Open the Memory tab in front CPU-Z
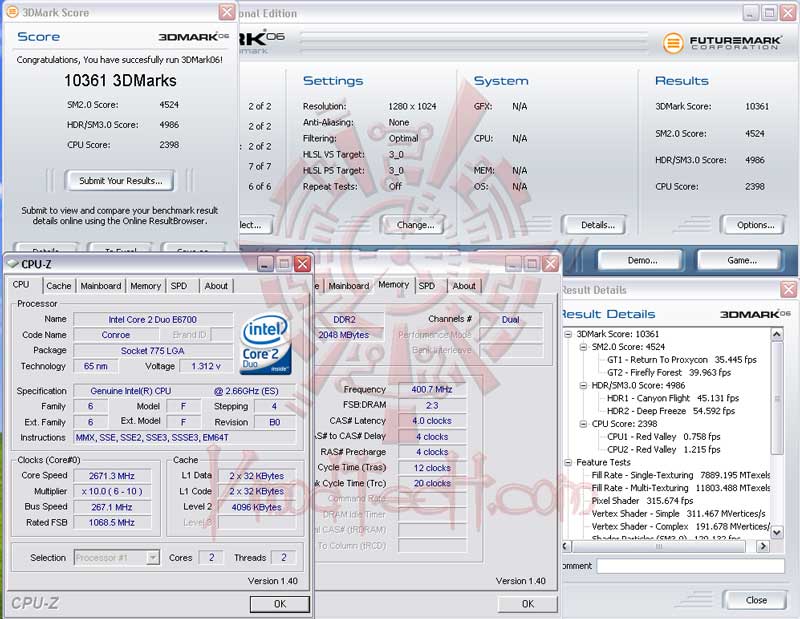 pos(145,286)
